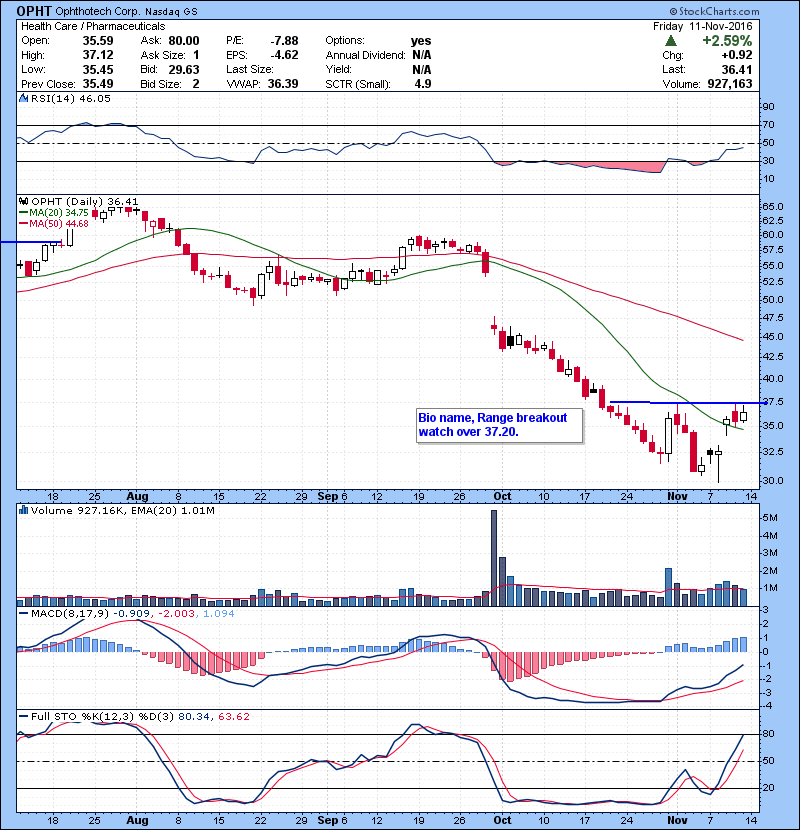Click the 30.0 price axis label
The width and height of the screenshot is (800, 830).
click(772, 481)
